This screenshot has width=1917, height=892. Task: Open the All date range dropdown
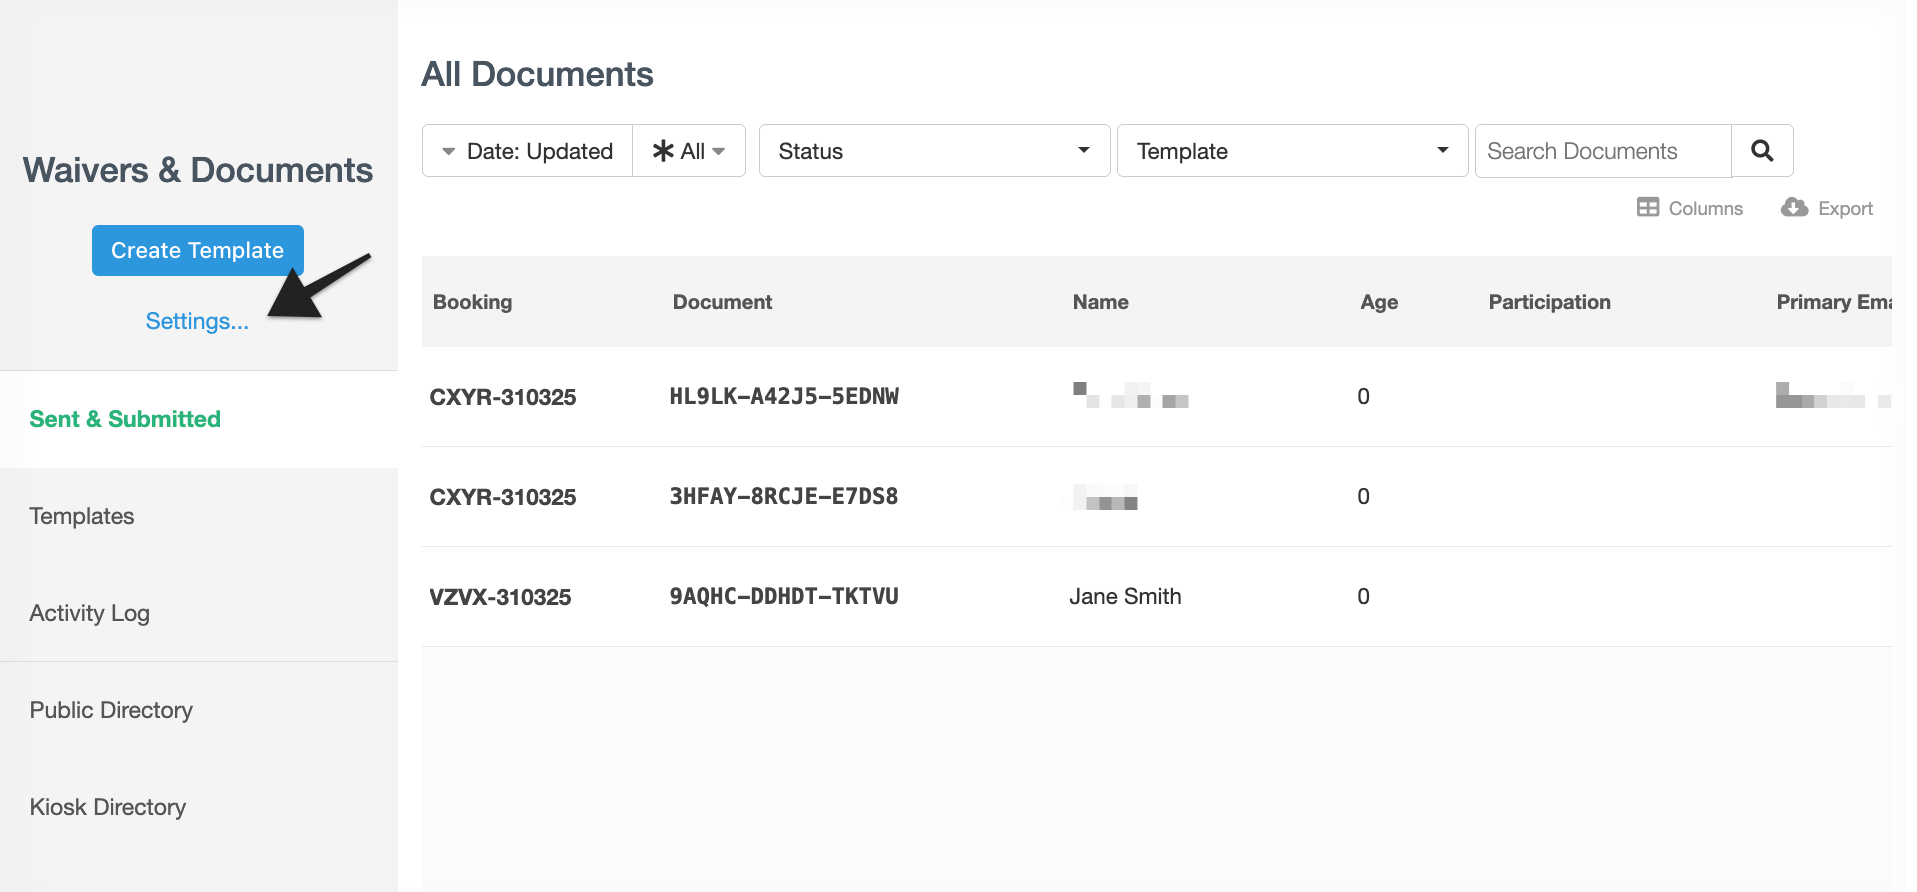pos(689,151)
